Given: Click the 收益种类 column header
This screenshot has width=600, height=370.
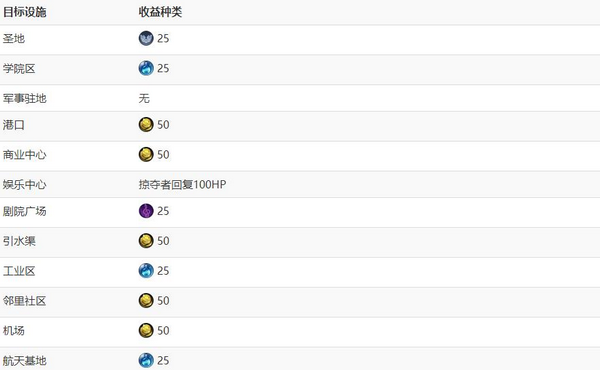Looking at the screenshot, I should click(x=160, y=12).
